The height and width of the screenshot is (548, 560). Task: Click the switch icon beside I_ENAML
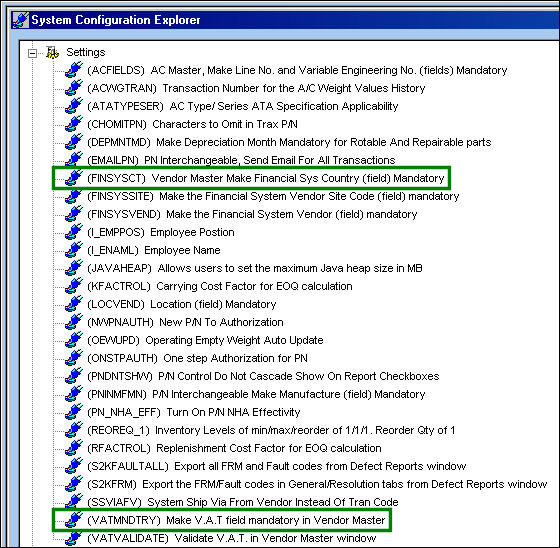point(74,250)
